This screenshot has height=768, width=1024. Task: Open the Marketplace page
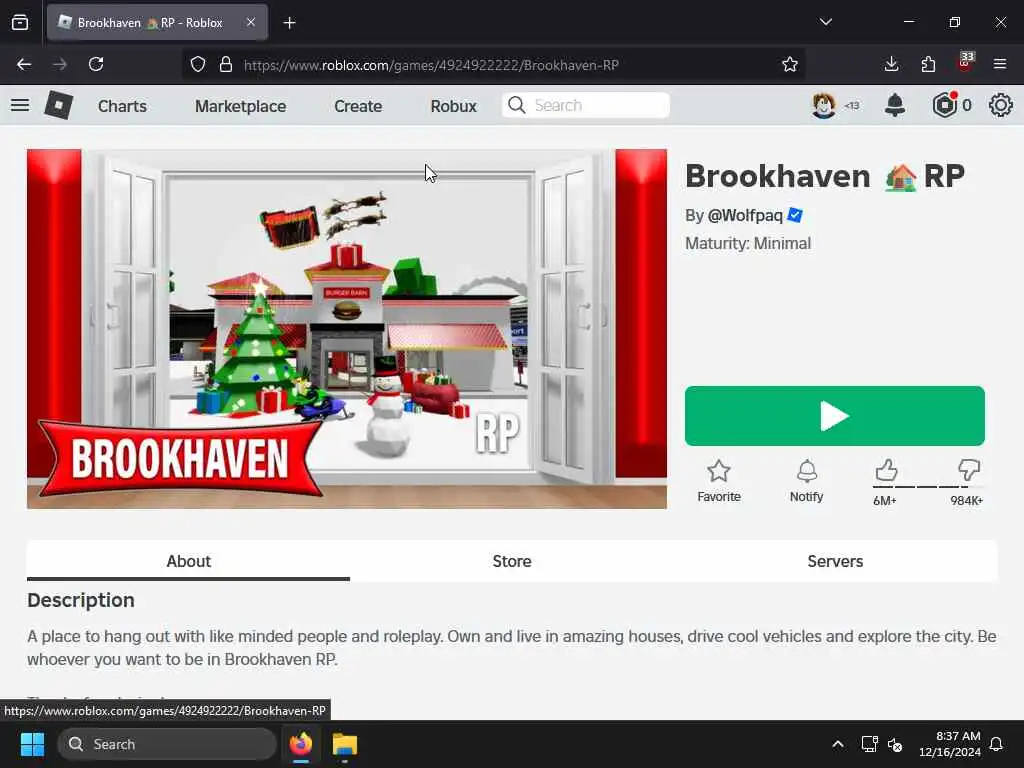click(240, 106)
